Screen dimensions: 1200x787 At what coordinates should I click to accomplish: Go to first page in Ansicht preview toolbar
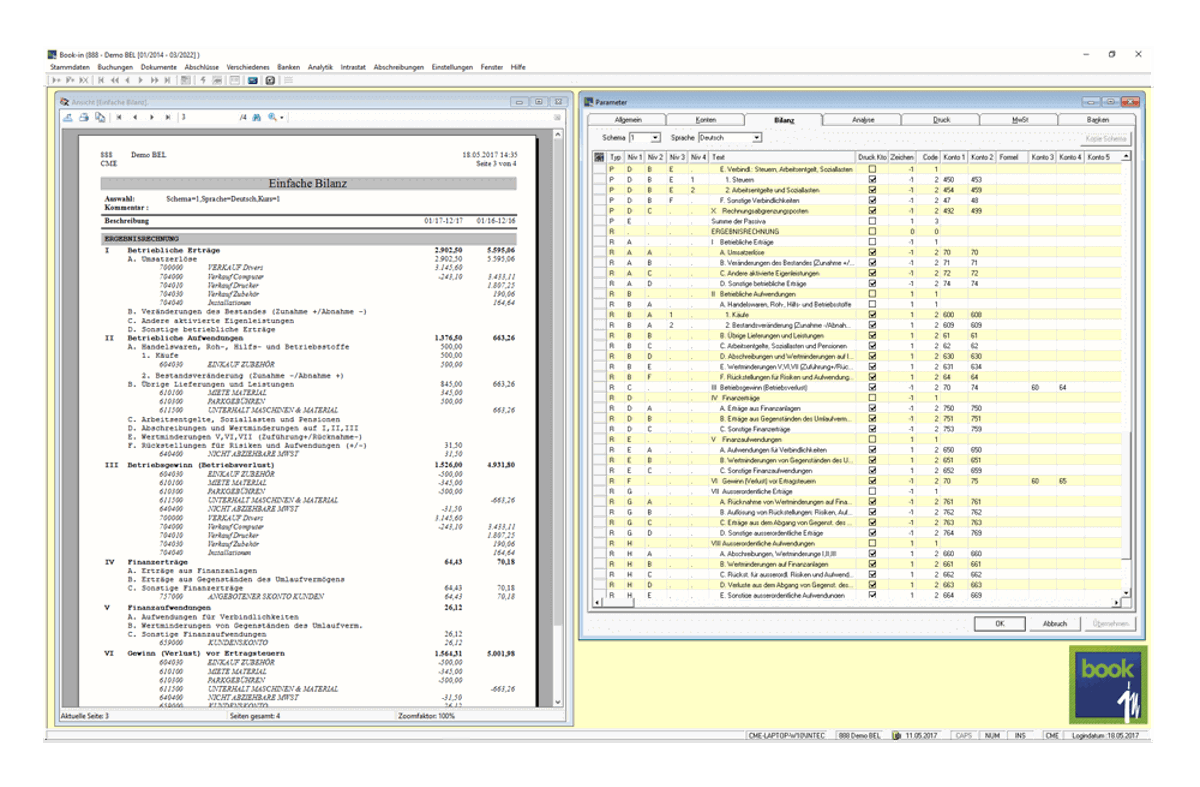click(x=119, y=117)
